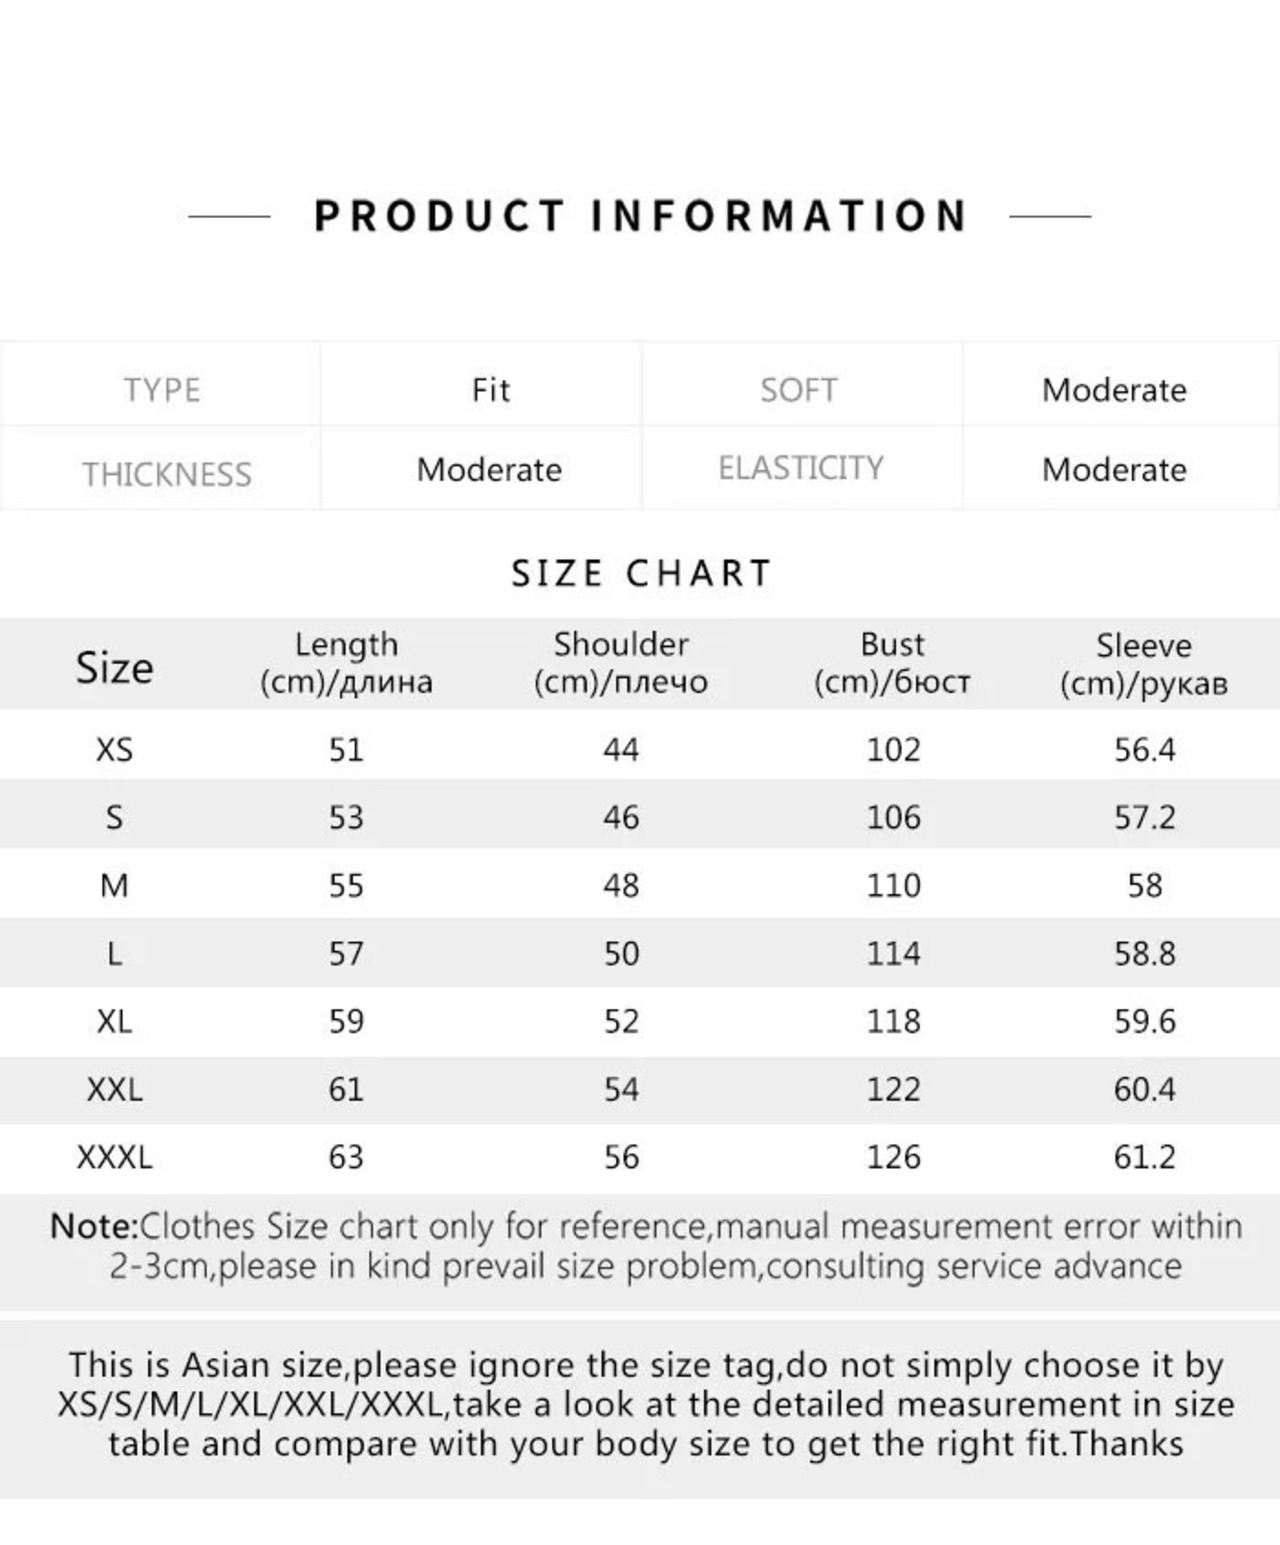Screen dimensions: 1280x1545
Task: Select the SOFT label cell
Action: (799, 389)
